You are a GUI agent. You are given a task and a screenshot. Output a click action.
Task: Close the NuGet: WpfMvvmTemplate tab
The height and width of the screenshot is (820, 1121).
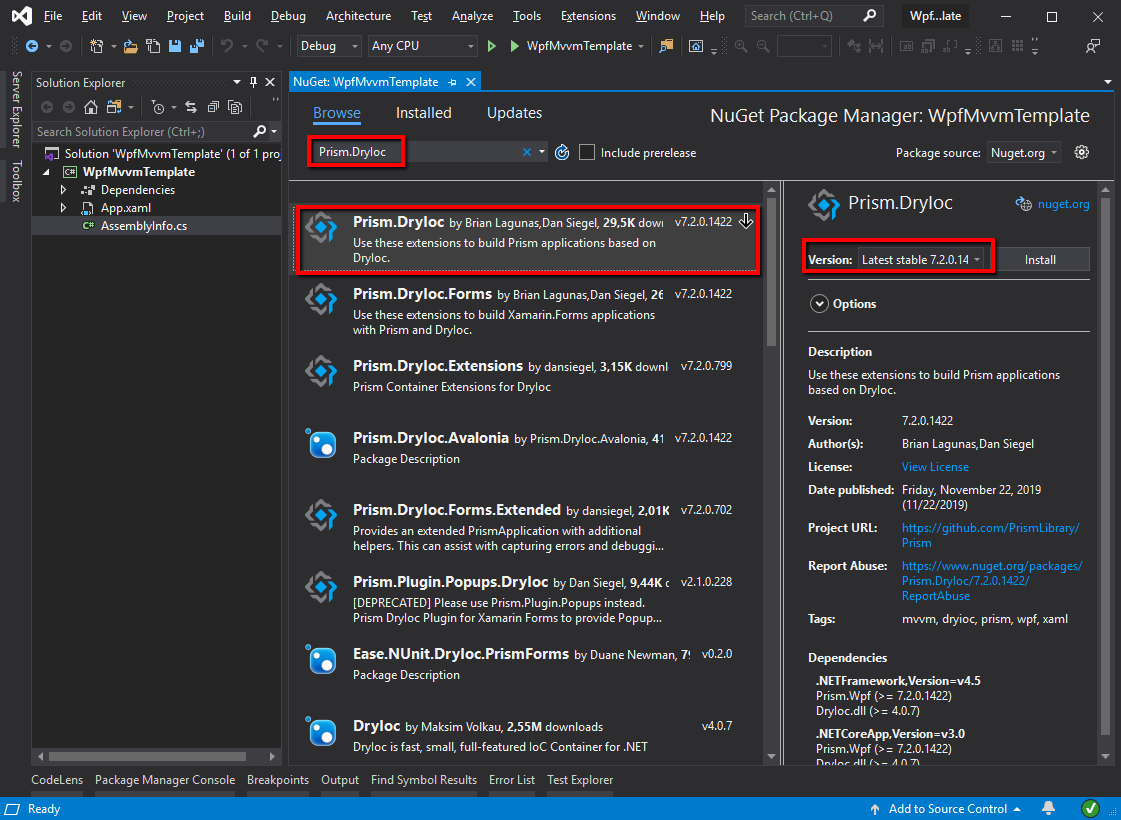tap(471, 82)
